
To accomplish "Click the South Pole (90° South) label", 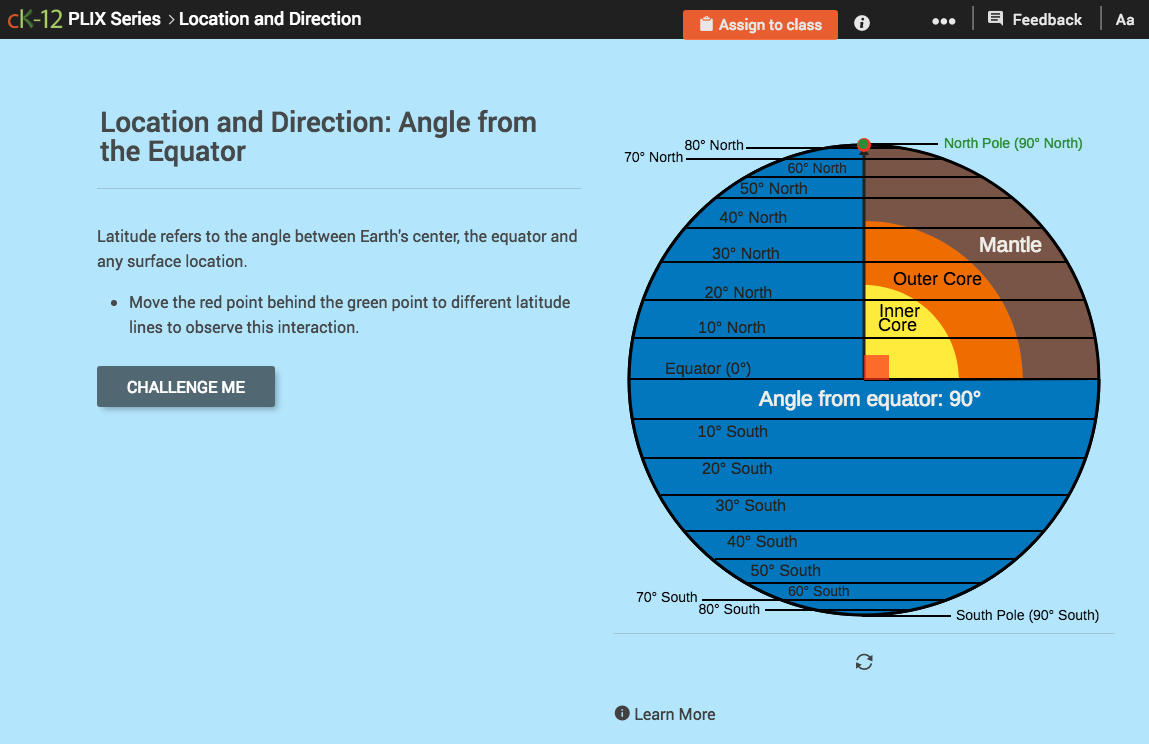I will [1027, 615].
